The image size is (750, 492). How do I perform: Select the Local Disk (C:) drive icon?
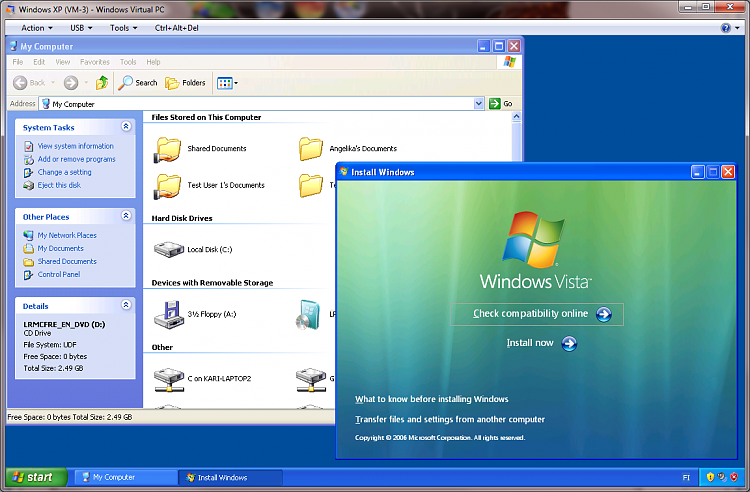(169, 249)
